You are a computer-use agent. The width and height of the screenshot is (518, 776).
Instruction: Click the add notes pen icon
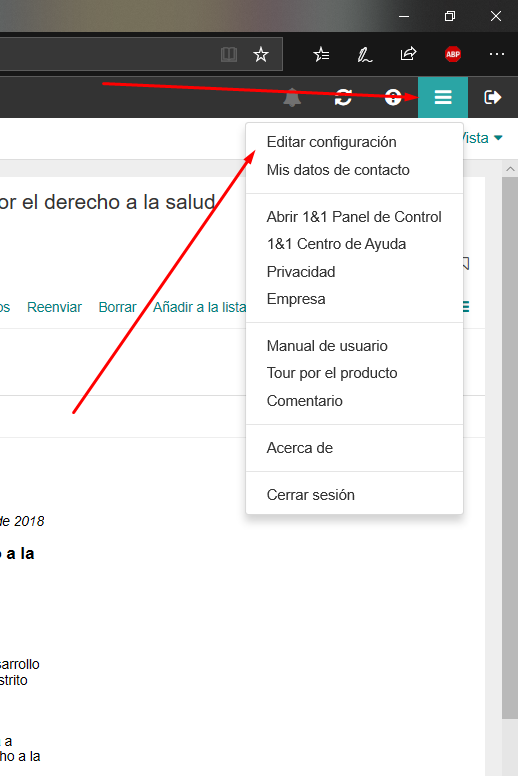pos(365,54)
